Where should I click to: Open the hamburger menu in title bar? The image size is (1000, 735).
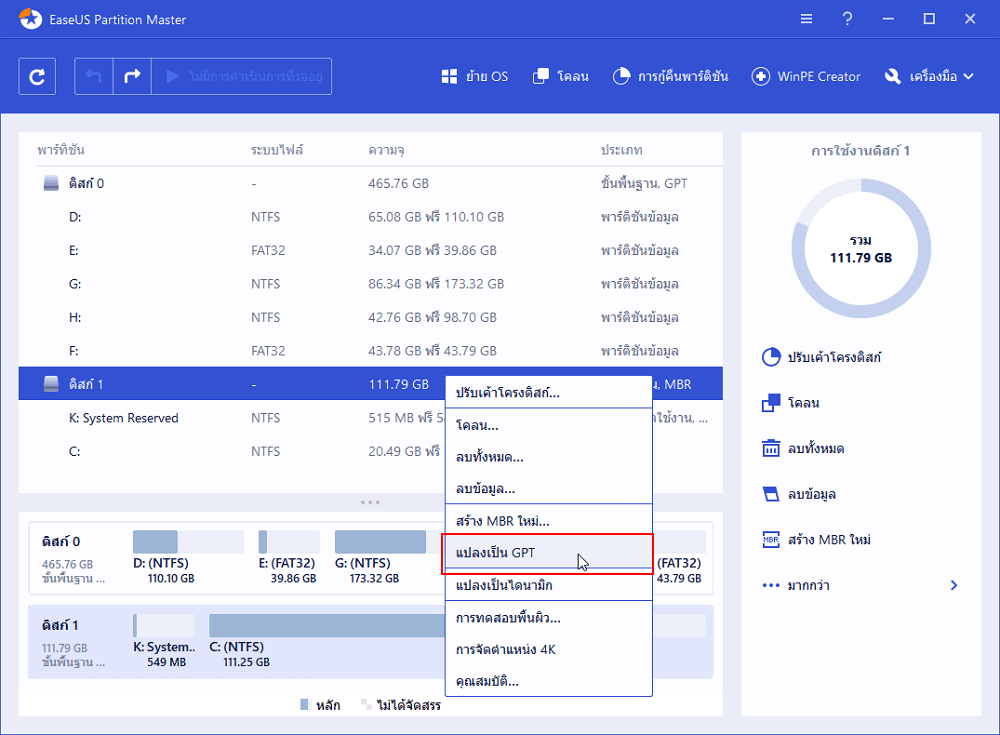point(806,19)
